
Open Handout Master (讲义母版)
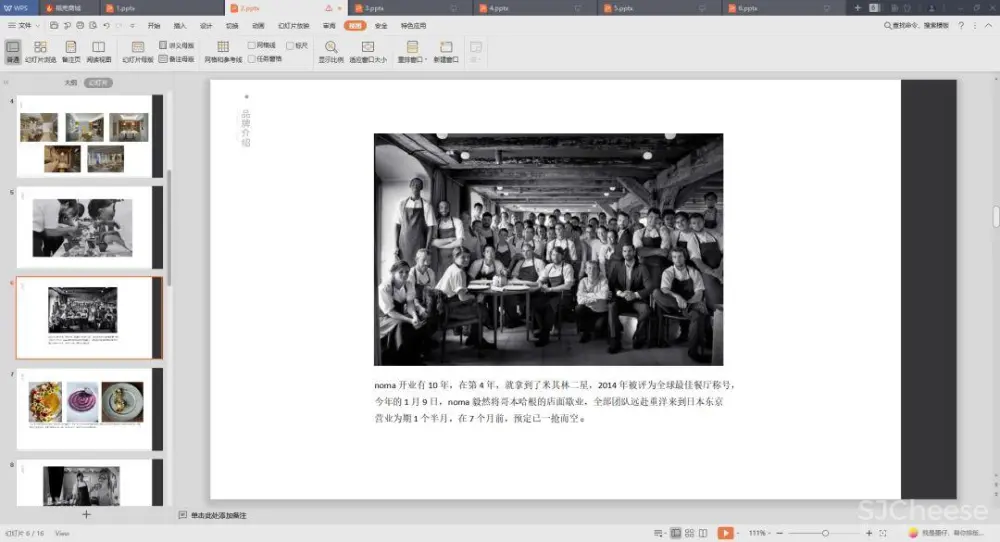tap(177, 45)
